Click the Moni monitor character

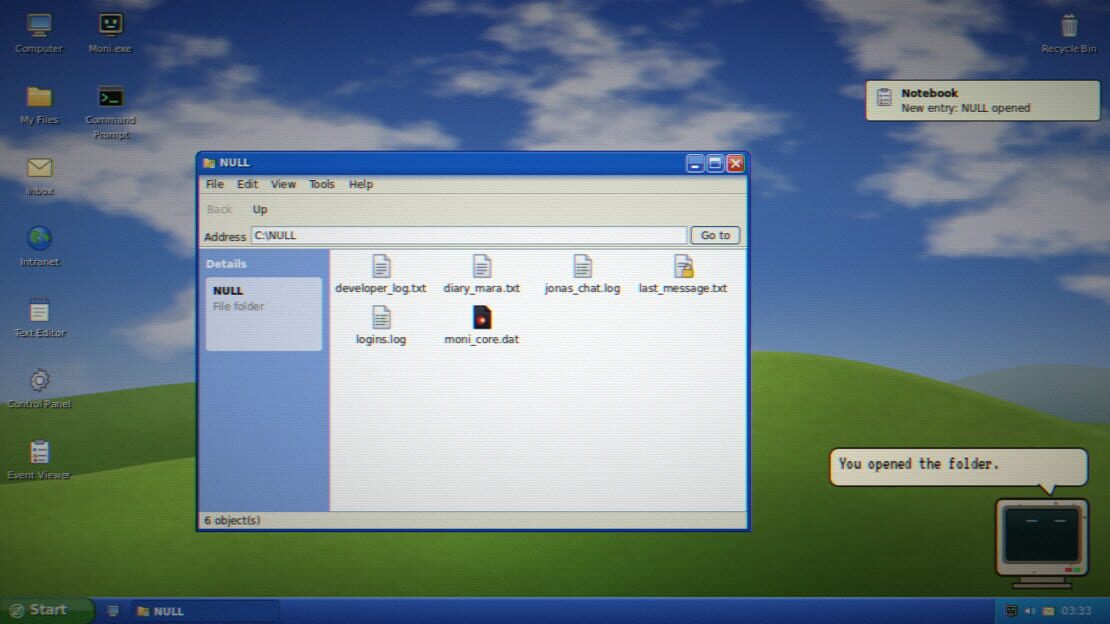tap(1041, 543)
